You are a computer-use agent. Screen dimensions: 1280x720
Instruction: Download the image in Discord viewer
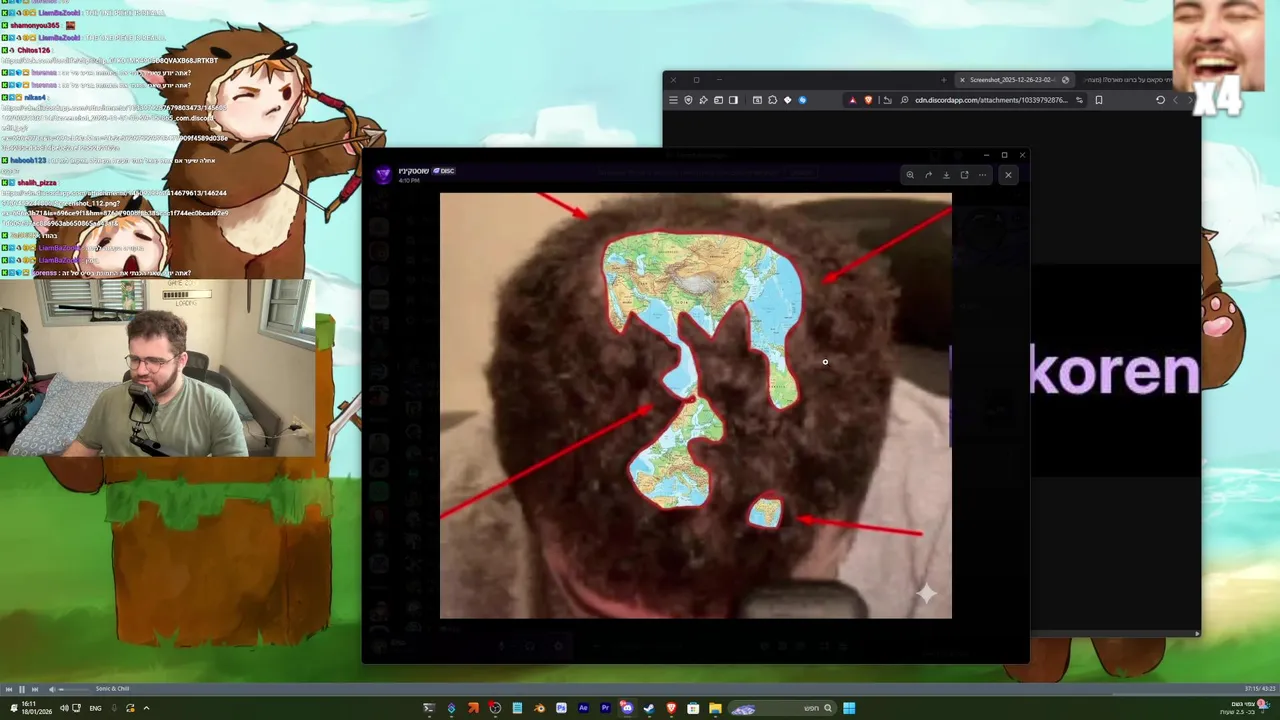(x=946, y=175)
